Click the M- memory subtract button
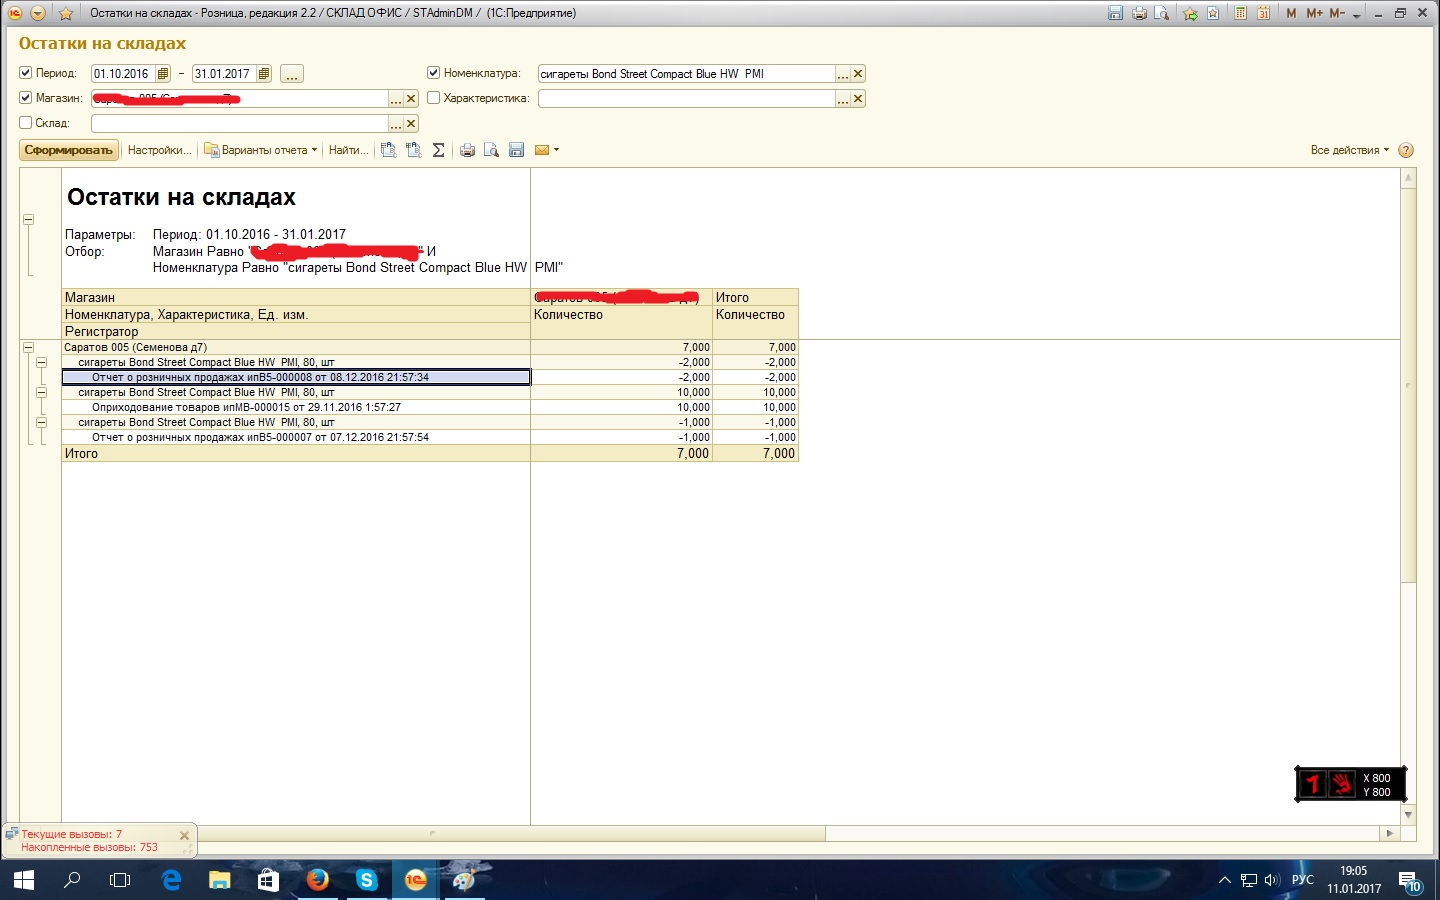The width and height of the screenshot is (1440, 900). tap(1337, 13)
